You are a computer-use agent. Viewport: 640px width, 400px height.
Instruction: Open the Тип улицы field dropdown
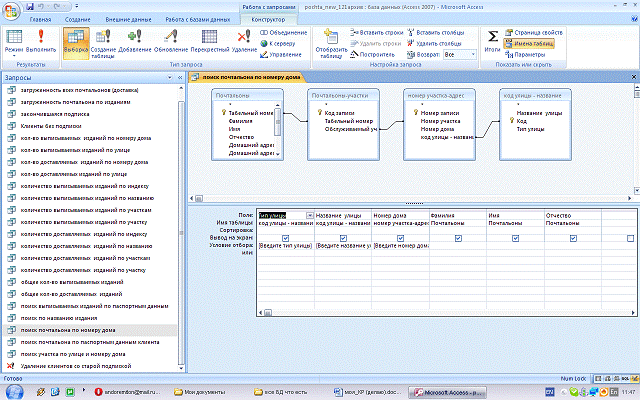click(310, 215)
